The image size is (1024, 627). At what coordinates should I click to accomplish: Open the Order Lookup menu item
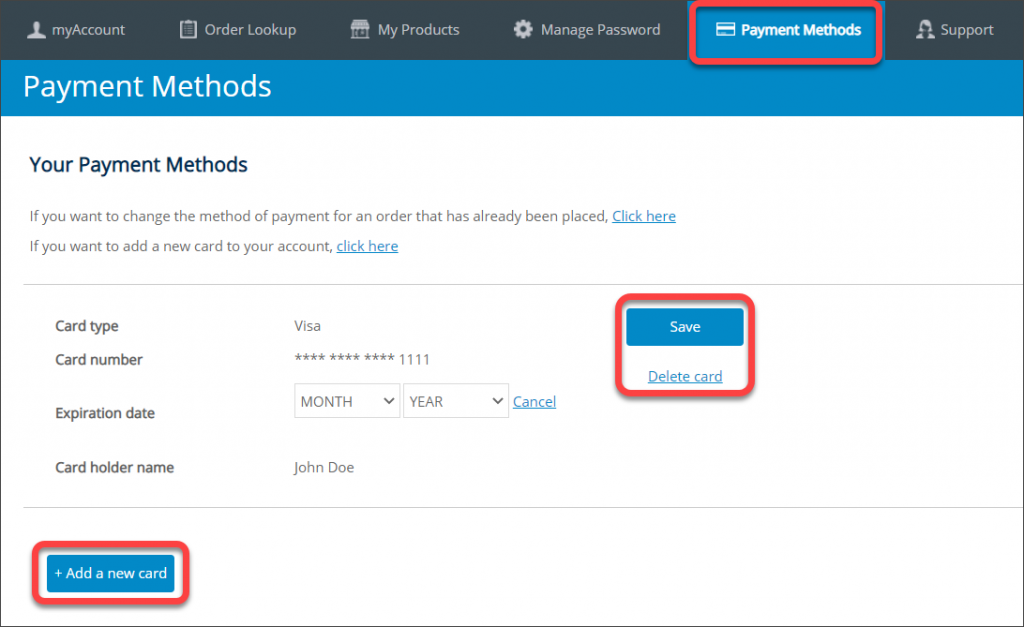point(250,30)
